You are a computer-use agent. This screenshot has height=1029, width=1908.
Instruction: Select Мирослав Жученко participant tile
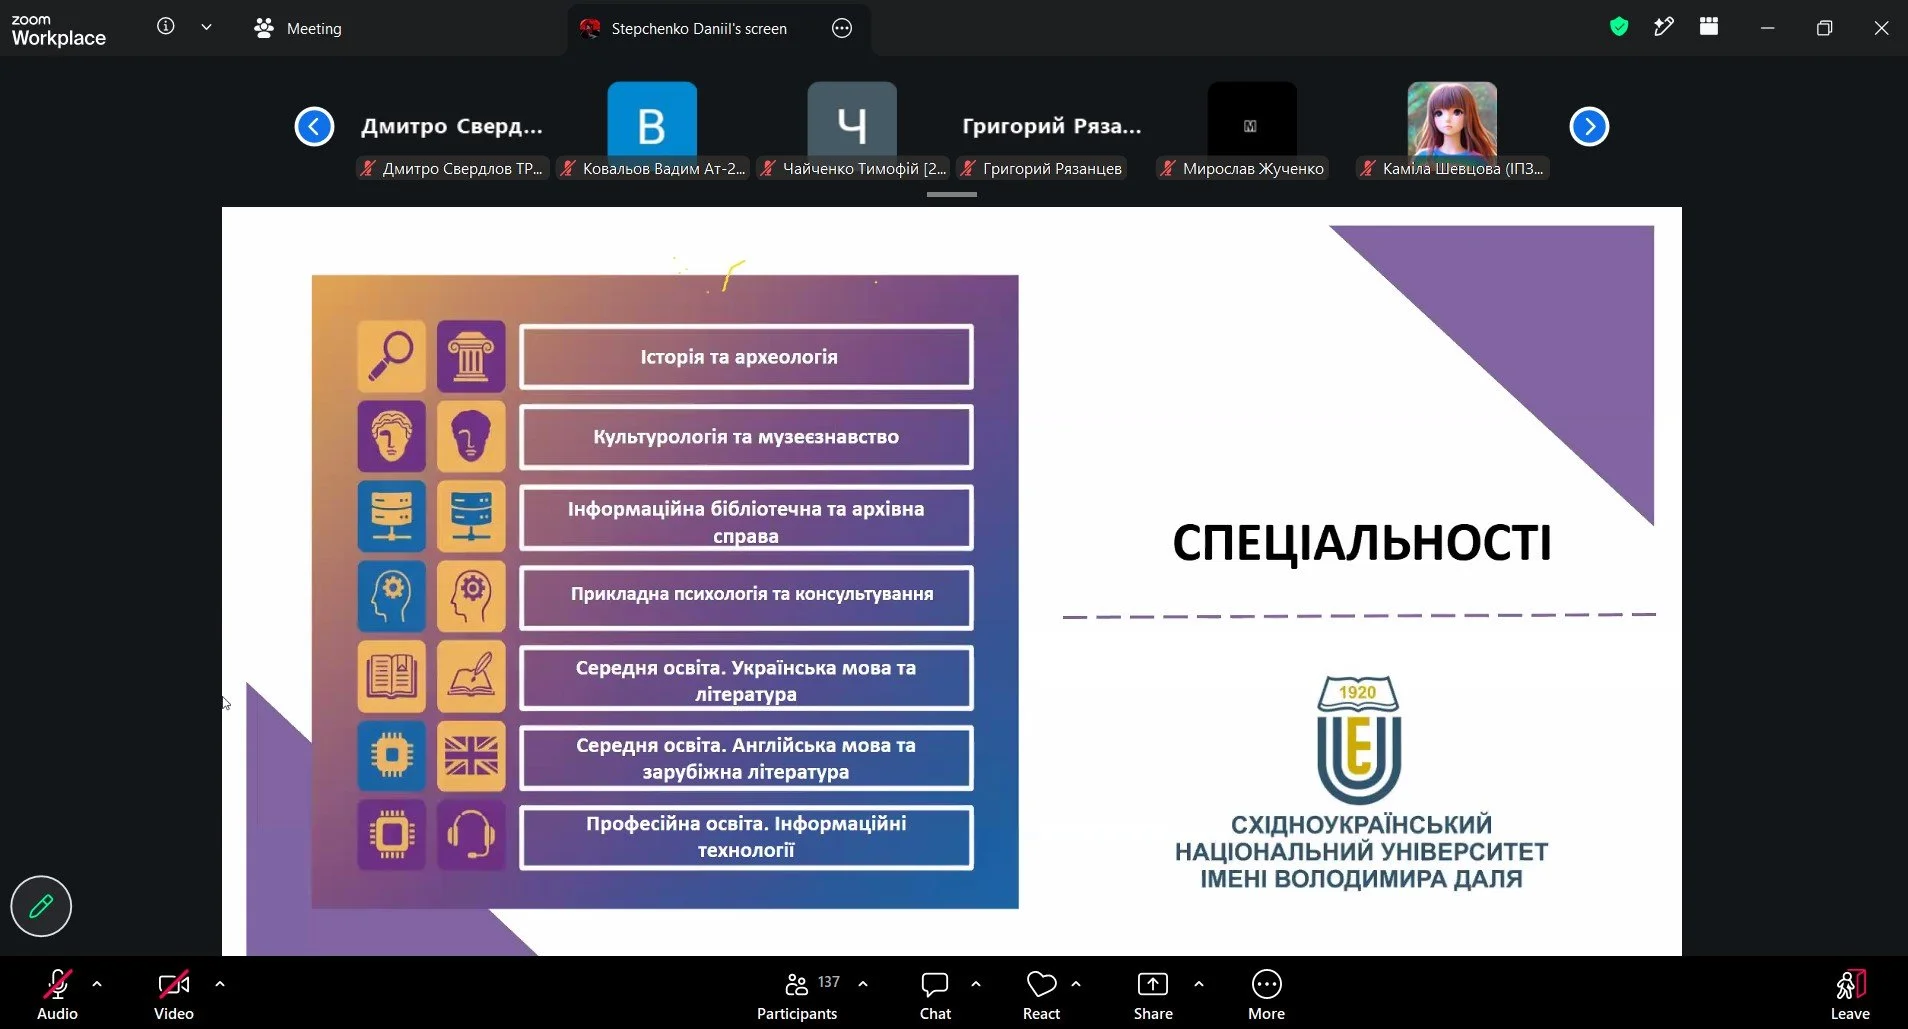(x=1252, y=130)
